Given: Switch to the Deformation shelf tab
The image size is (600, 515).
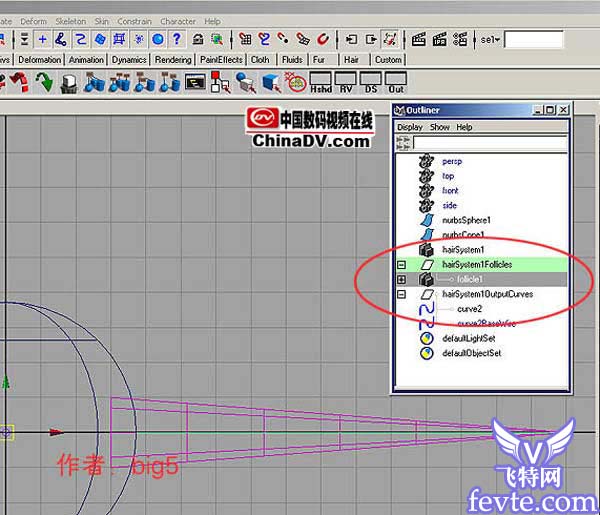Looking at the screenshot, I should pyautogui.click(x=39, y=60).
